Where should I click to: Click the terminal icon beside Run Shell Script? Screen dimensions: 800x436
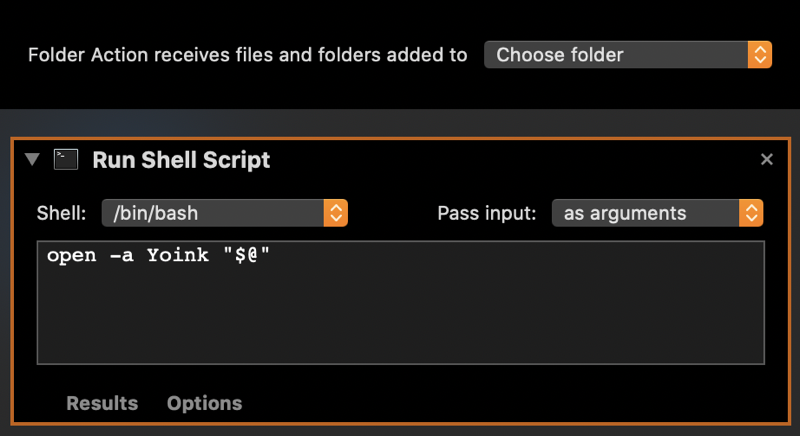pos(66,160)
